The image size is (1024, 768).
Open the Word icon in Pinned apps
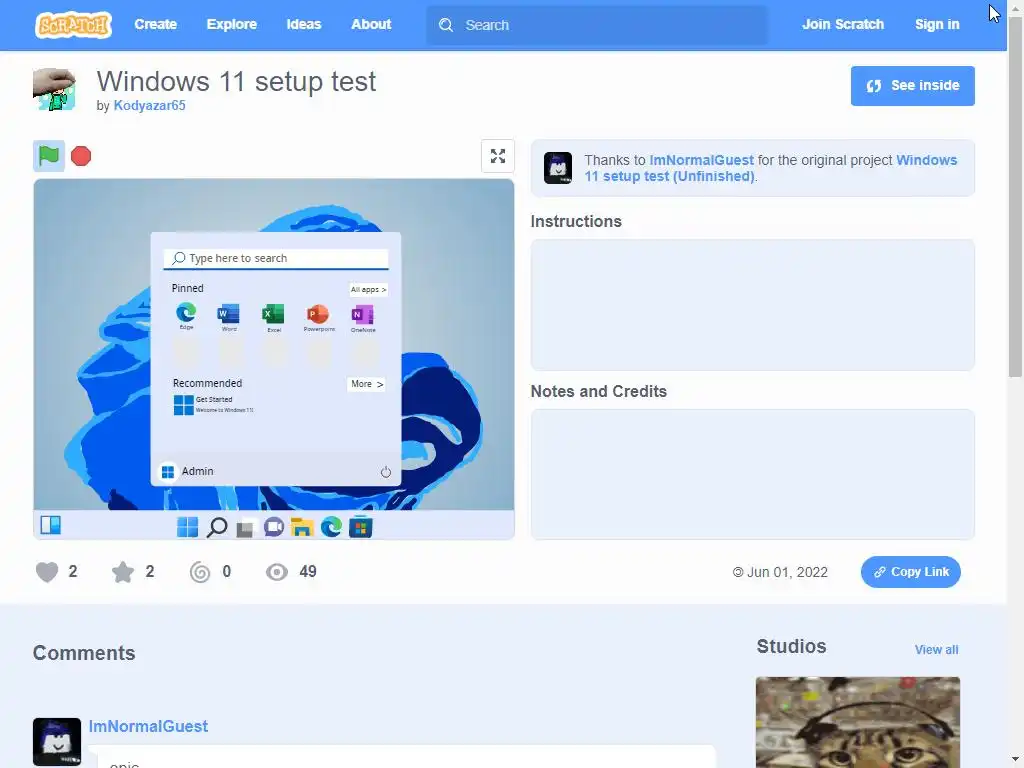229,314
